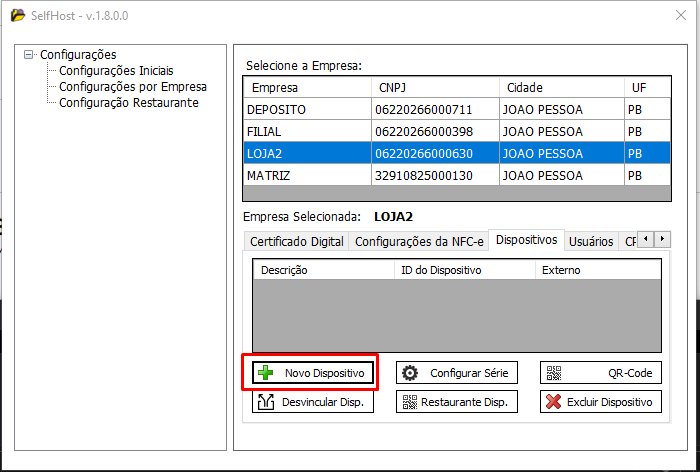
Task: Collapse the Configurações tree node
Action: 29,55
